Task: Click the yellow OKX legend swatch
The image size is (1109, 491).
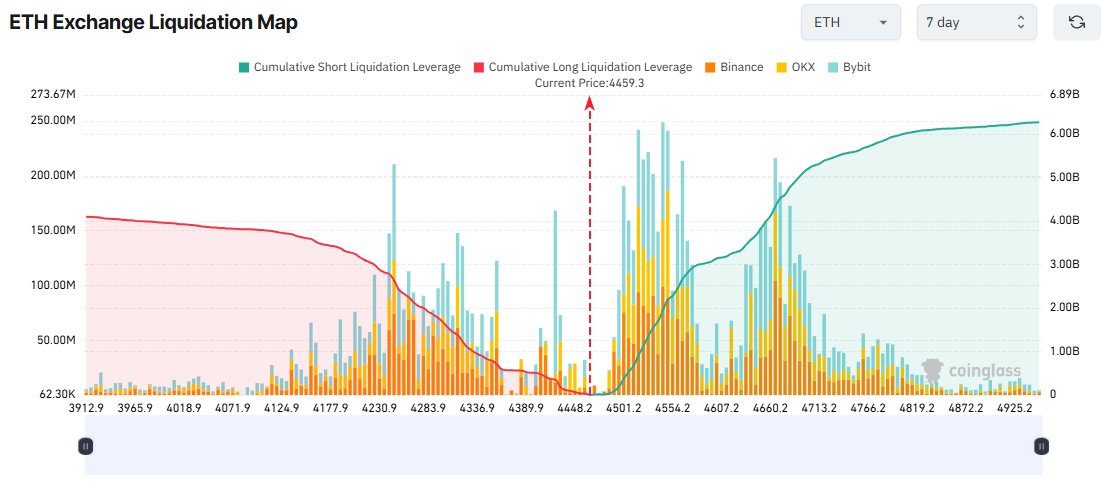Action: pos(783,67)
